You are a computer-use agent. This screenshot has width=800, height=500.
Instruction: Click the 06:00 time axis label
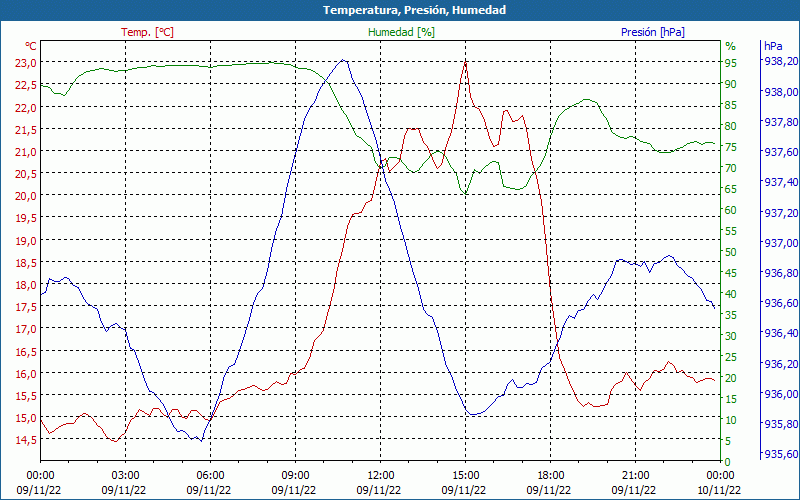point(210,476)
